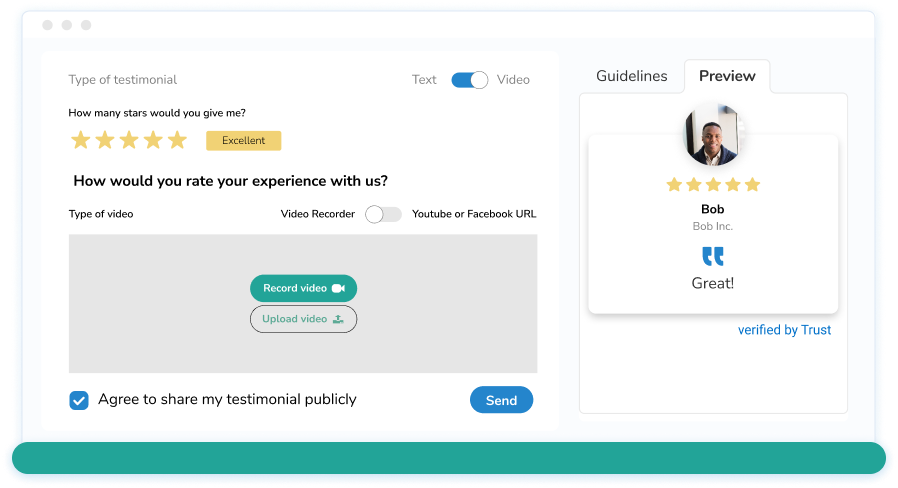Click the Excellent rating badge
Viewport: 898px width, 488px height.
pos(243,140)
